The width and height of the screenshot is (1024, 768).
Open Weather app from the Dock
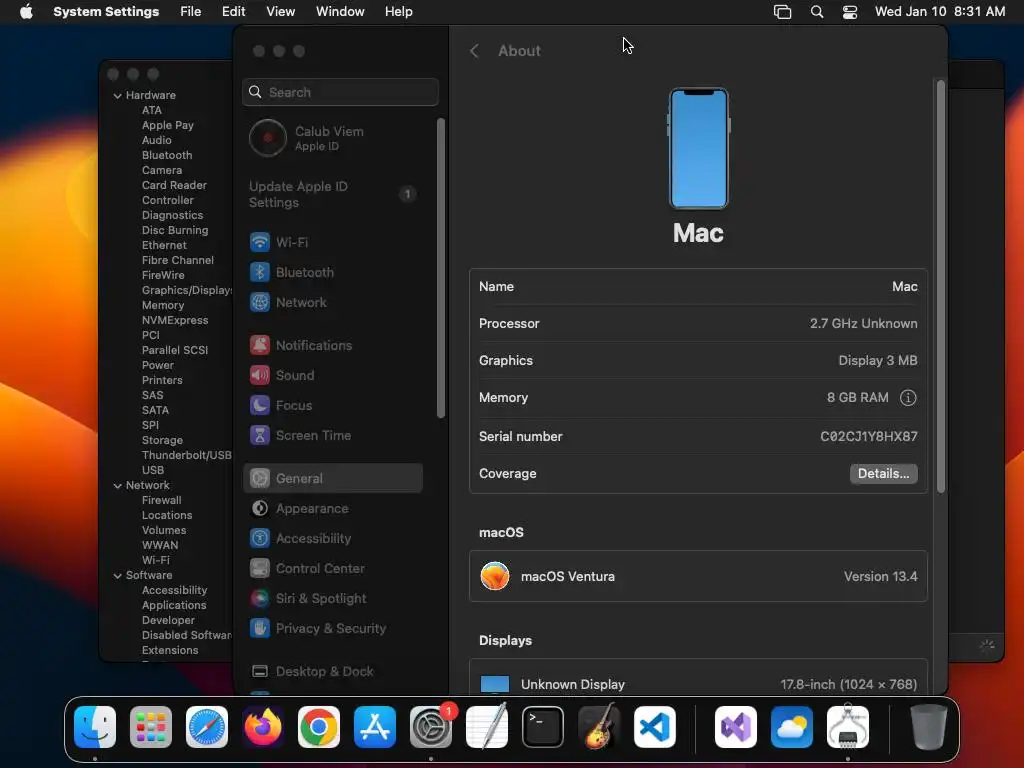click(792, 727)
